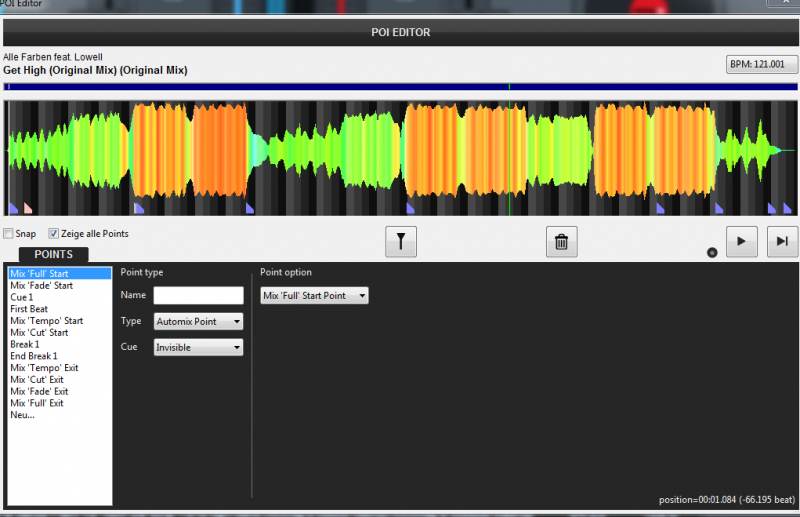Click into the Name input field
The height and width of the screenshot is (517, 800).
point(198,296)
